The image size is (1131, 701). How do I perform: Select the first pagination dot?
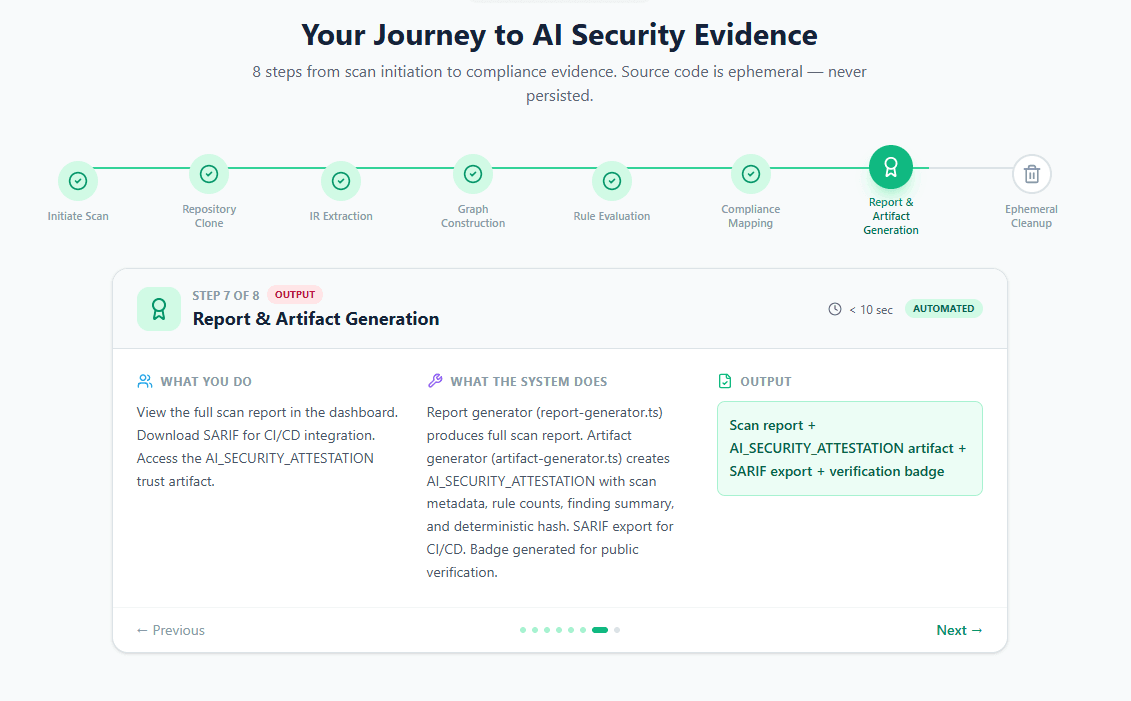point(522,630)
